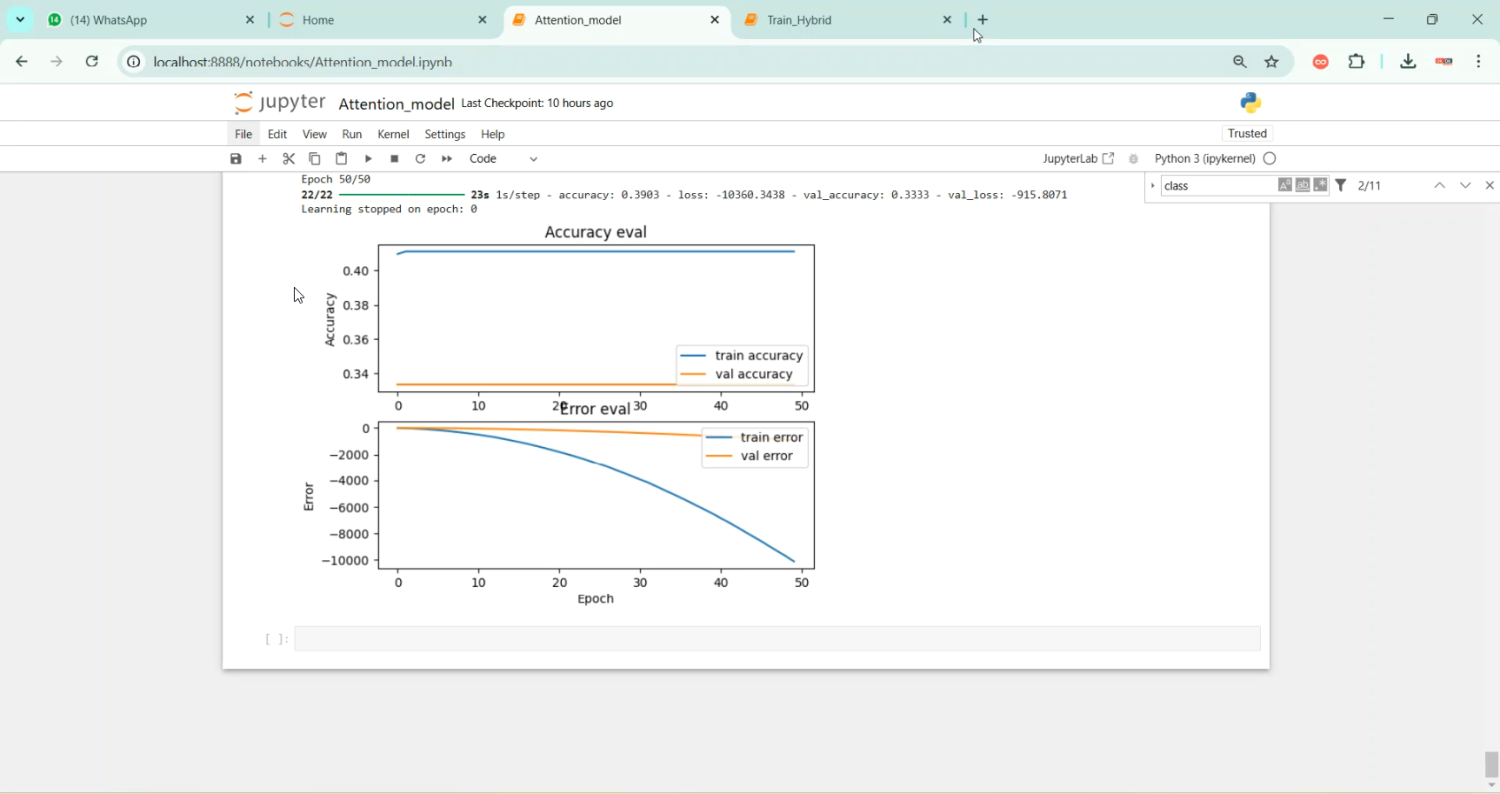Open the search filter options
Viewport: 1500px width, 794px height.
pyautogui.click(x=1340, y=185)
